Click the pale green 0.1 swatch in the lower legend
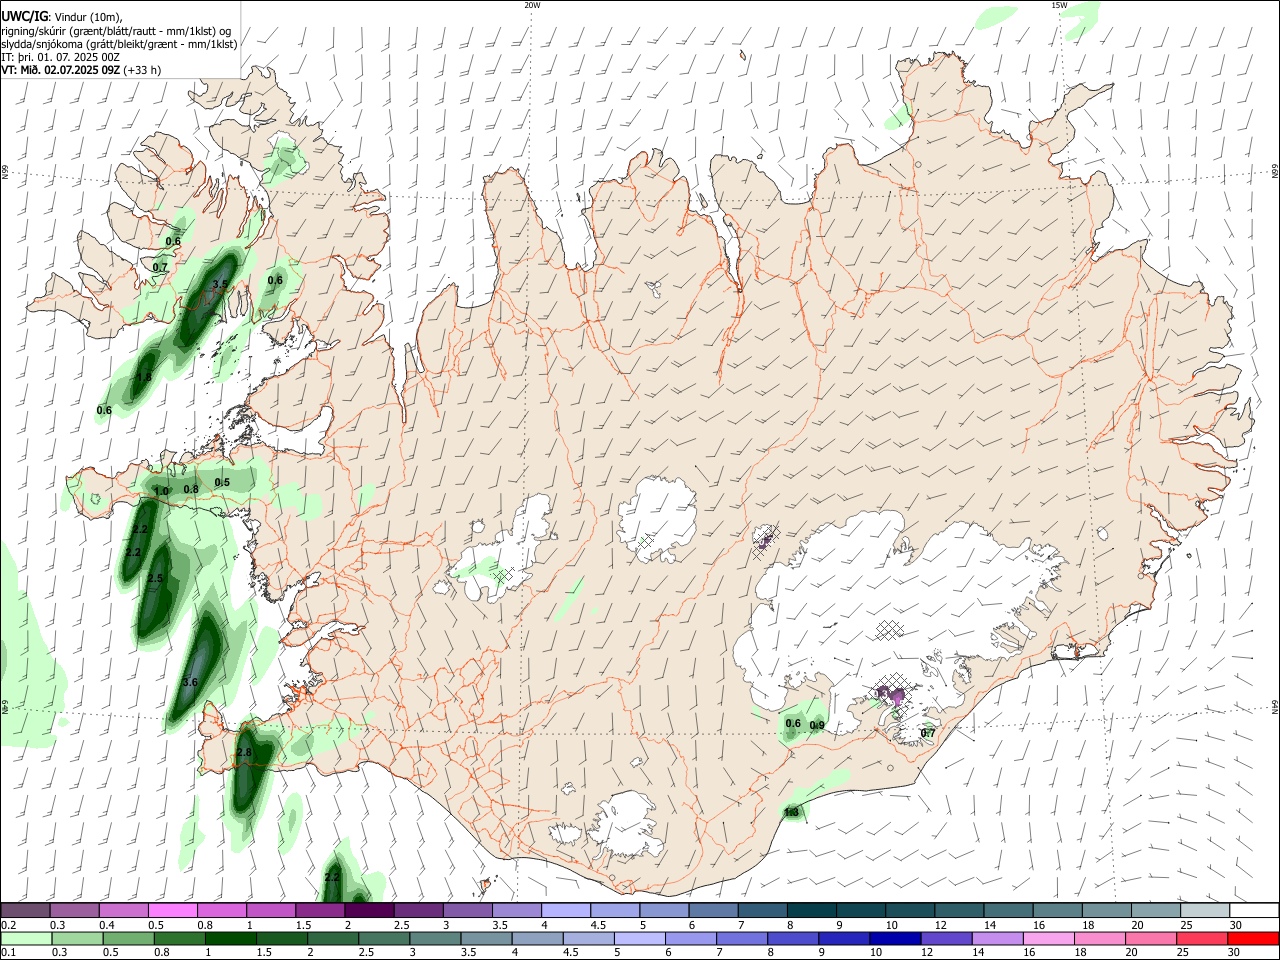The image size is (1280, 960). [25, 938]
